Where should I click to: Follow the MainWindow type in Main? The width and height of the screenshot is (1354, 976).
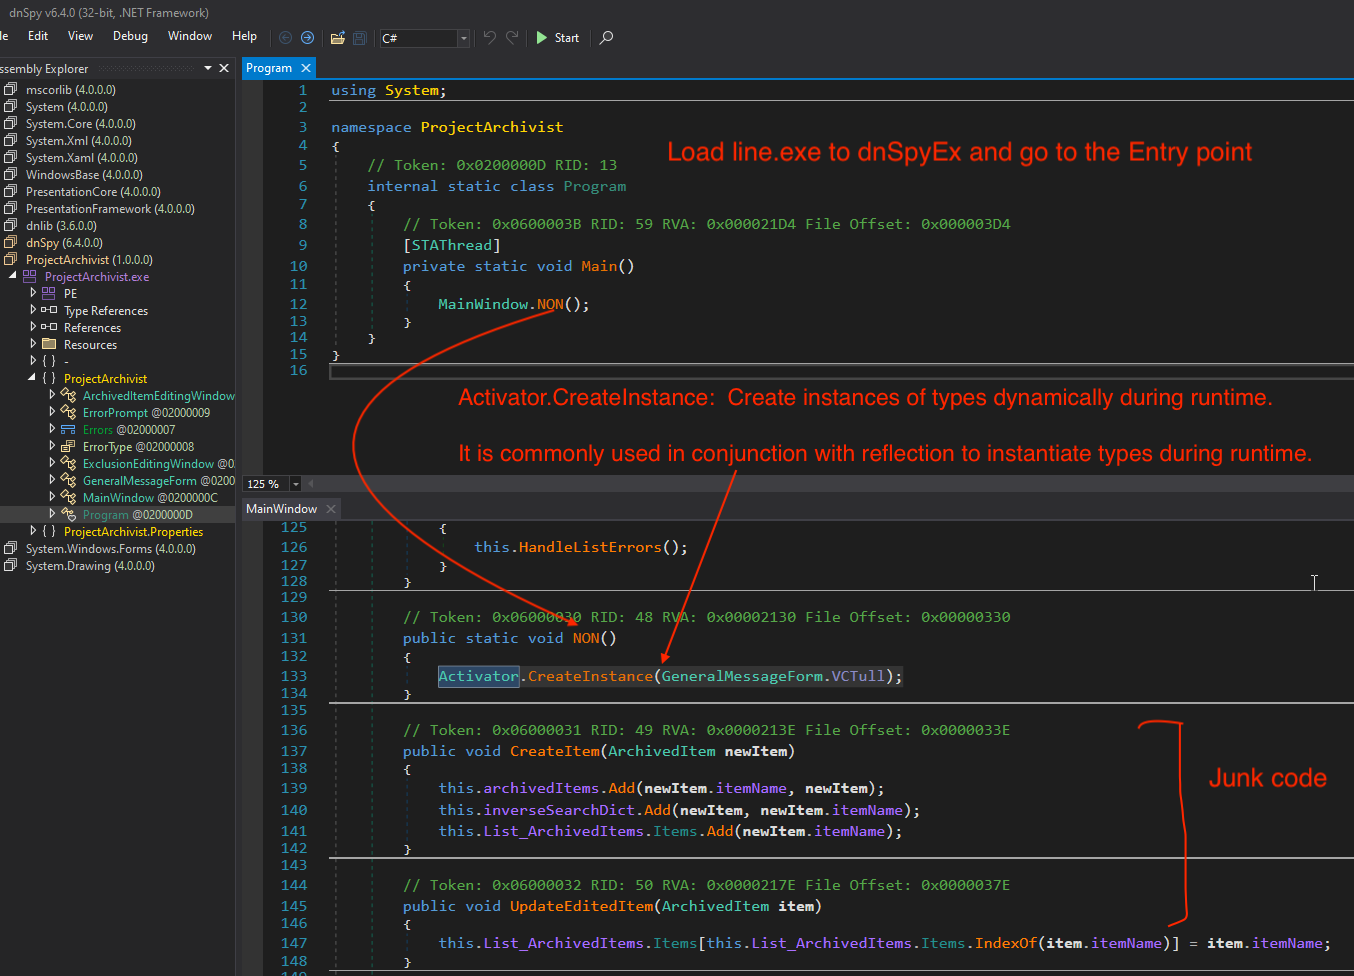point(483,304)
